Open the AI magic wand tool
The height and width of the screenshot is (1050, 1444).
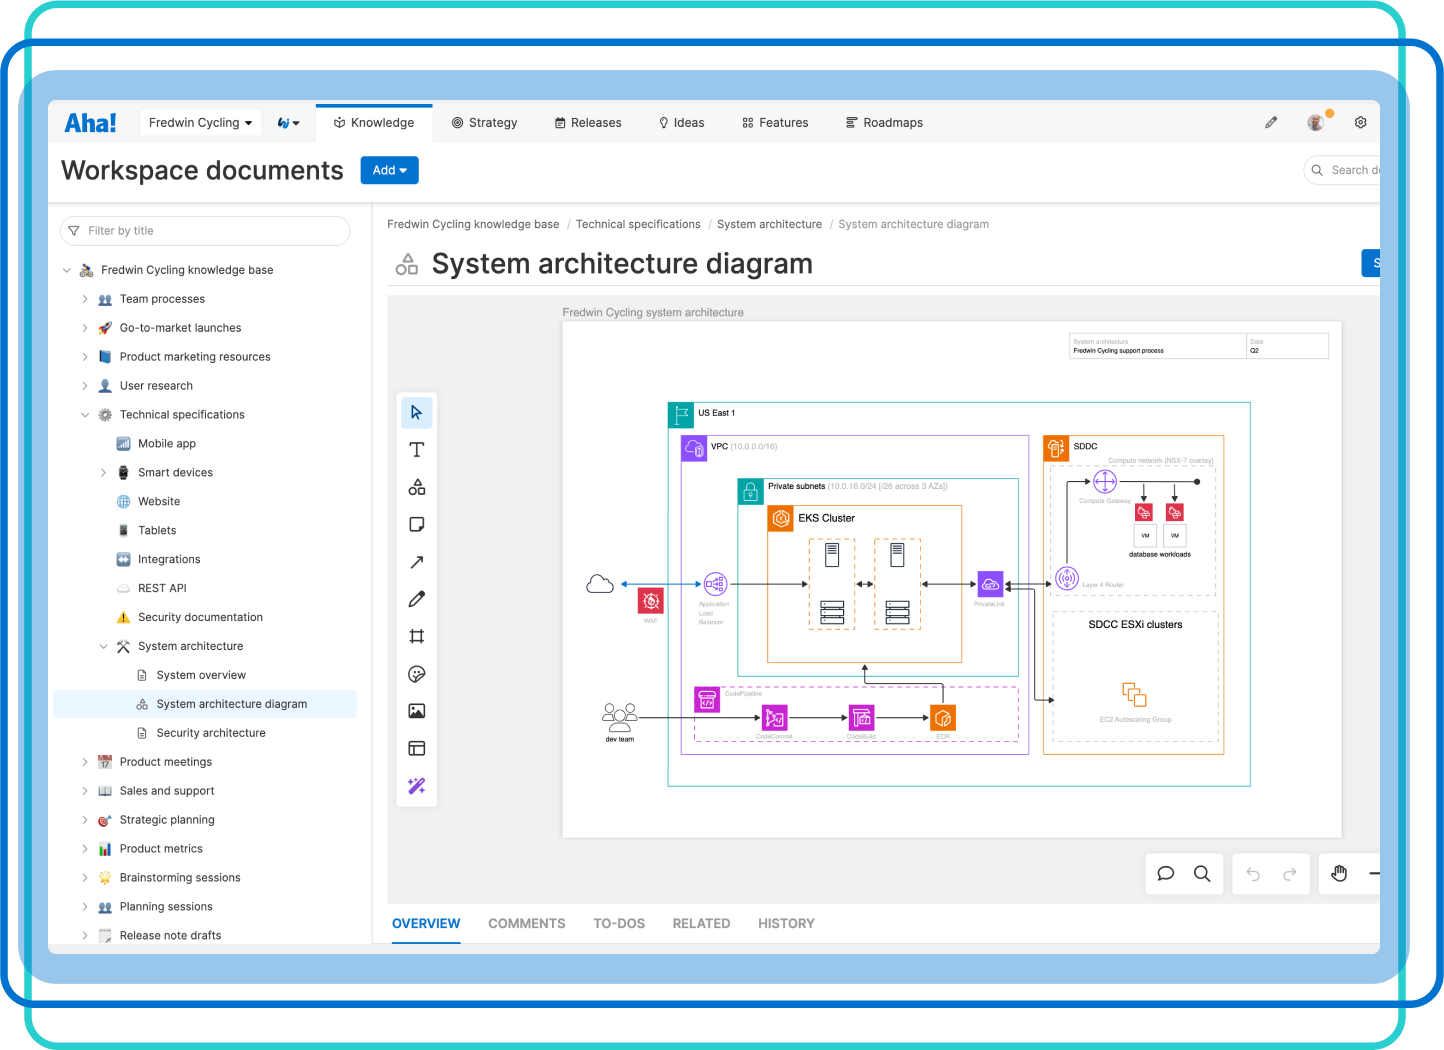pos(417,786)
